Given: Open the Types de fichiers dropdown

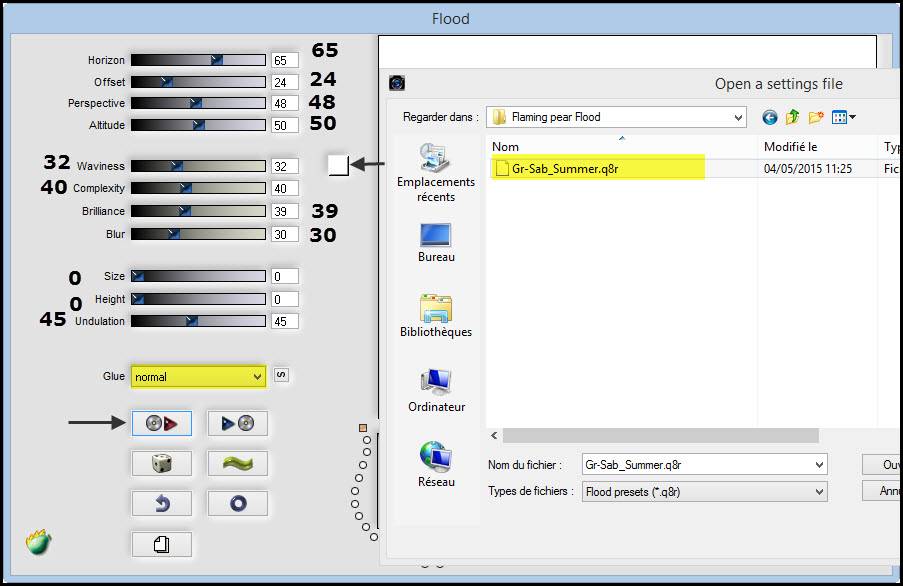Looking at the screenshot, I should coord(704,492).
